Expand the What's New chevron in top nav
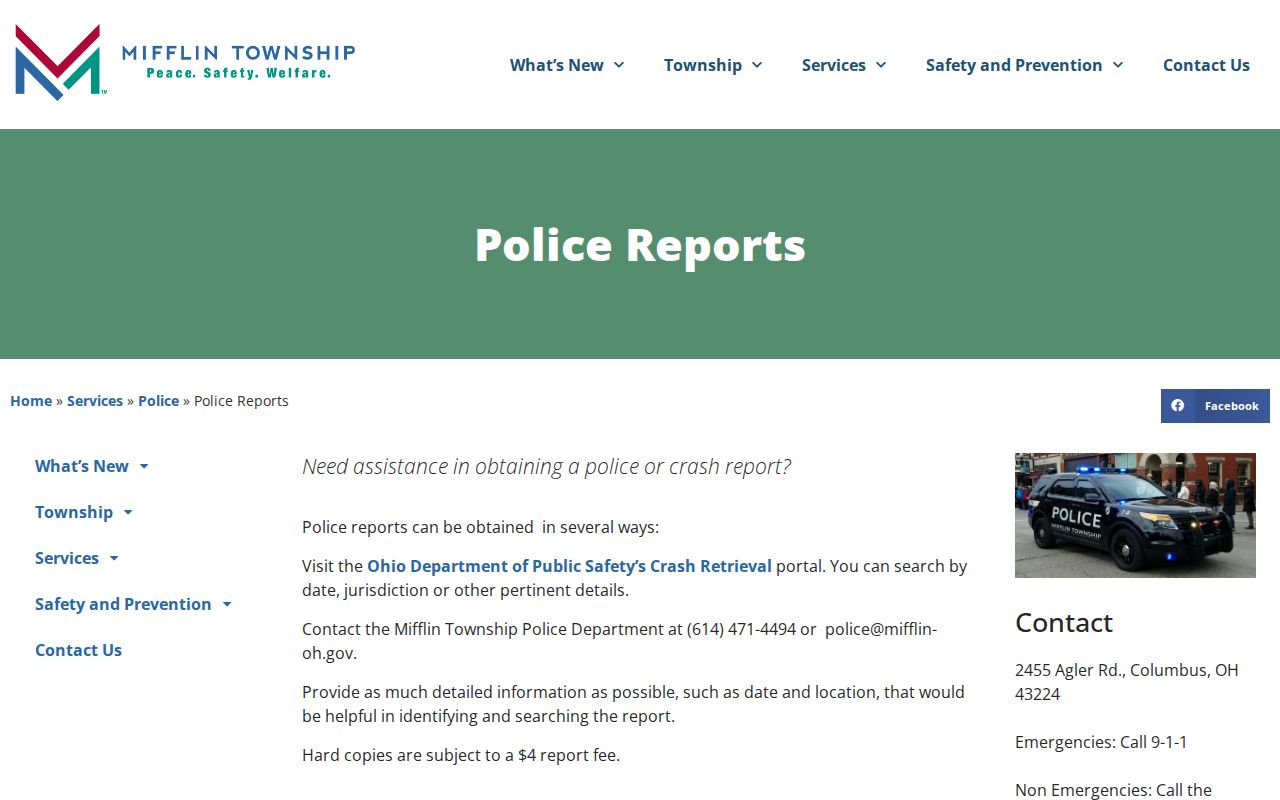Screen dimensions: 1280x800 click(619, 65)
